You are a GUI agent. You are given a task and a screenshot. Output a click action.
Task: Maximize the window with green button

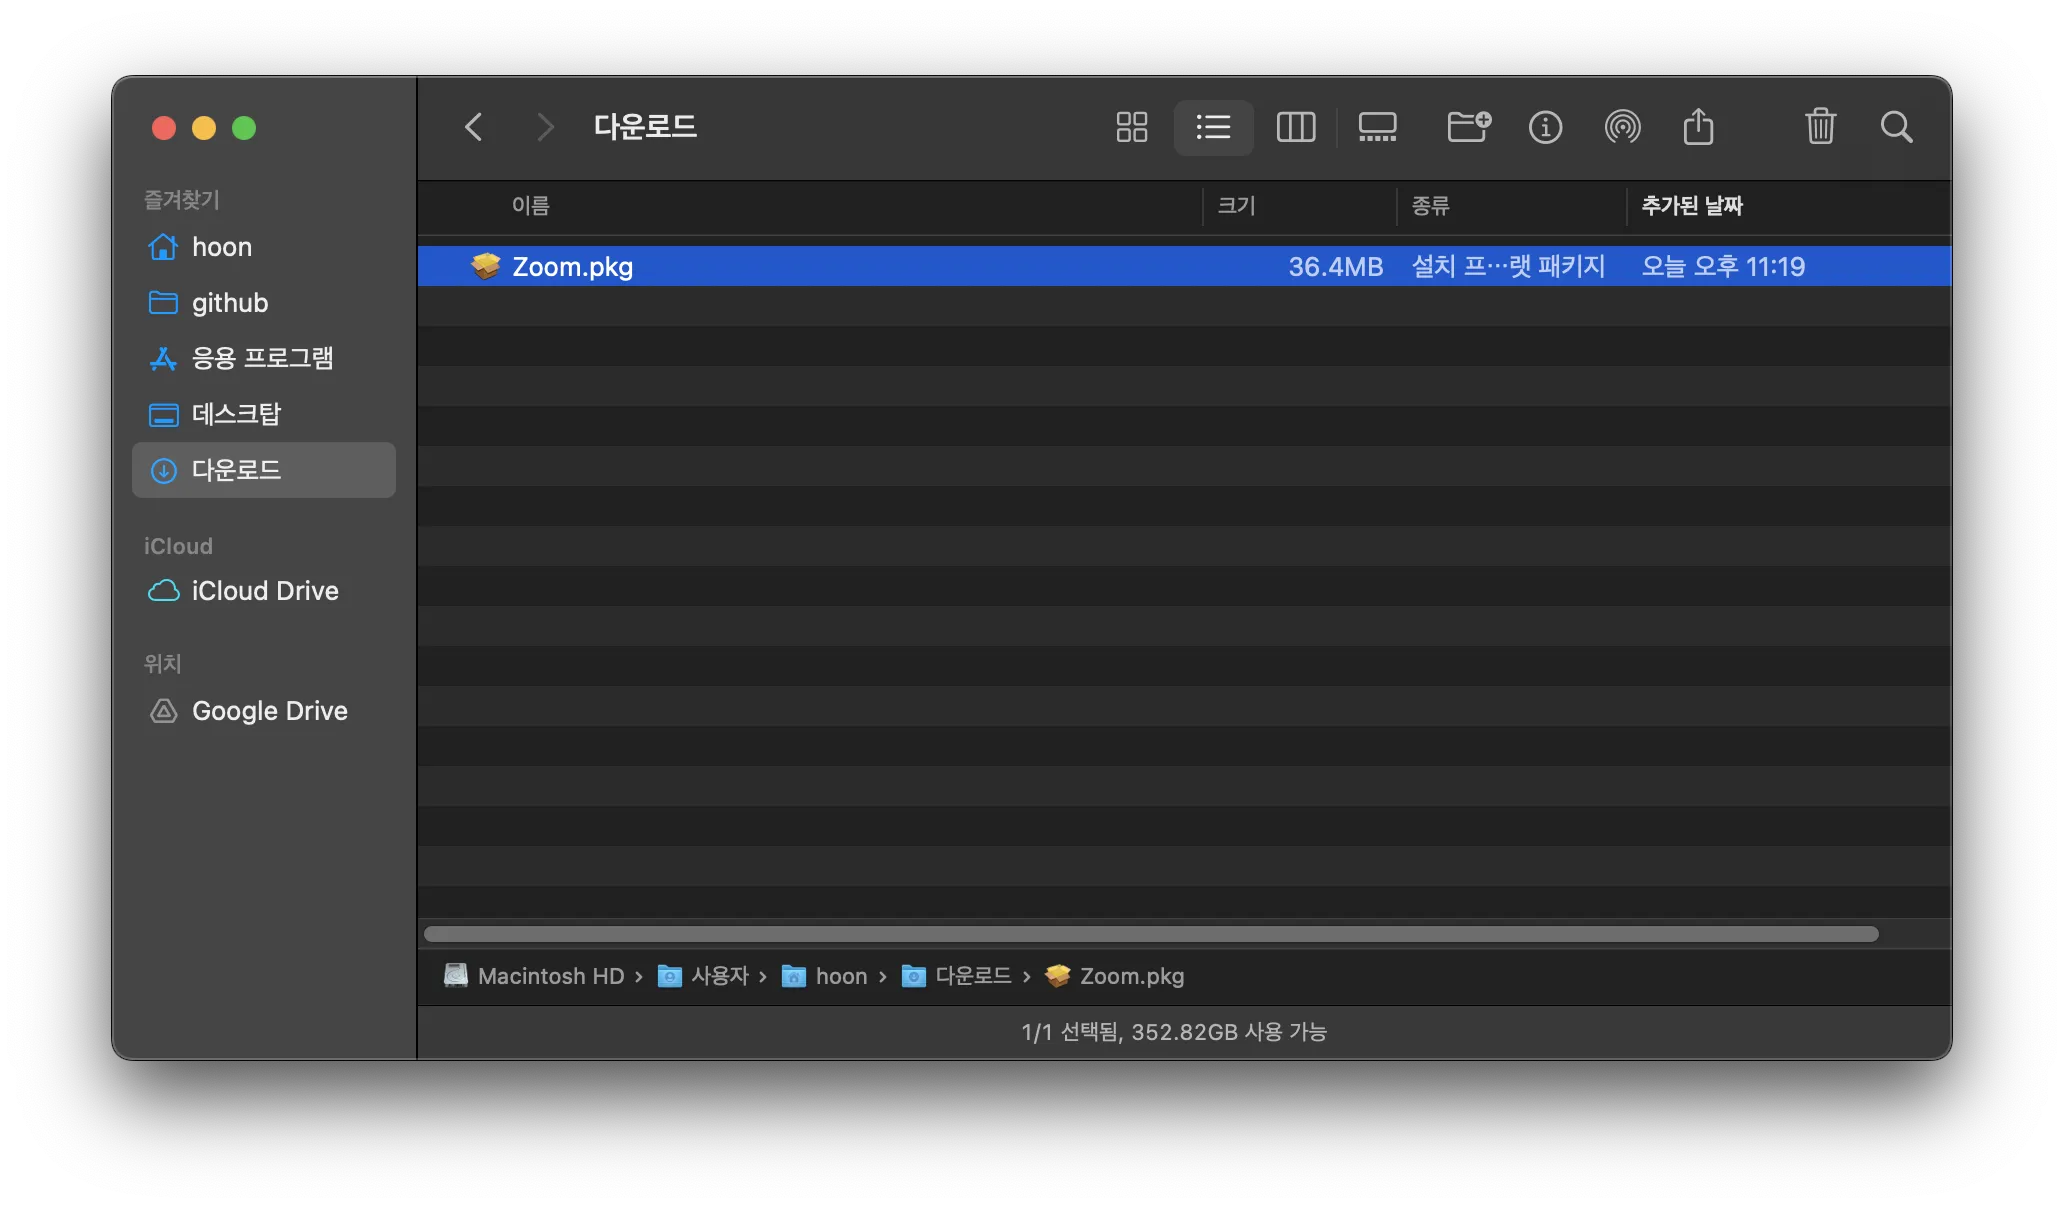(244, 128)
